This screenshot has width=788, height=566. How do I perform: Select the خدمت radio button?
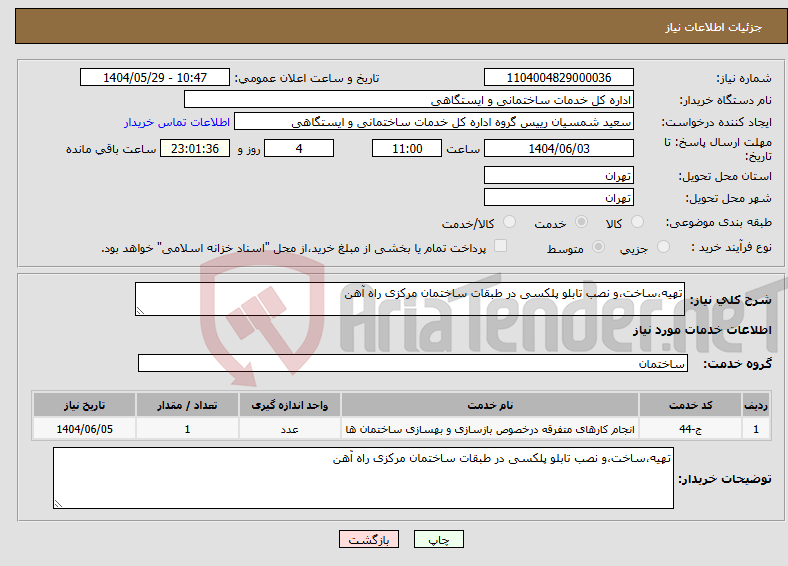click(581, 222)
